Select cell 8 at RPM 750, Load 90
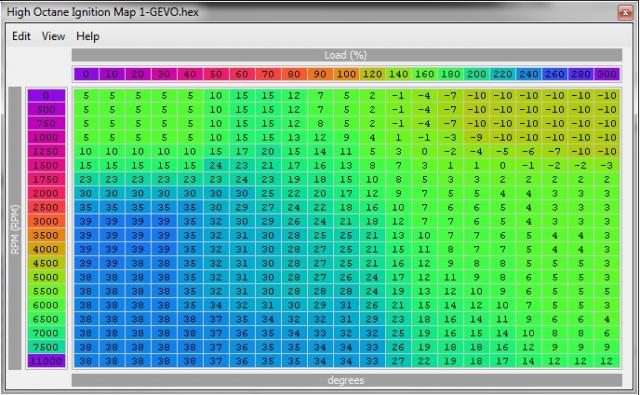The image size is (640, 395). [x=320, y=123]
